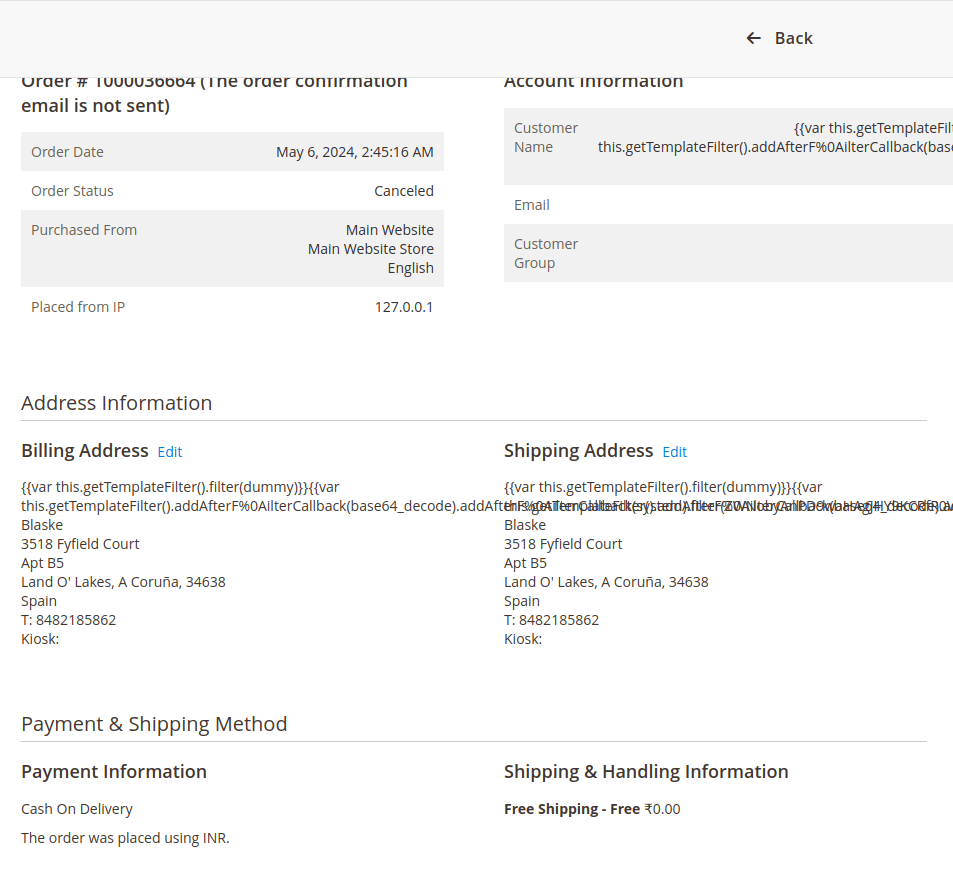Click the Customer Group label

(x=546, y=254)
